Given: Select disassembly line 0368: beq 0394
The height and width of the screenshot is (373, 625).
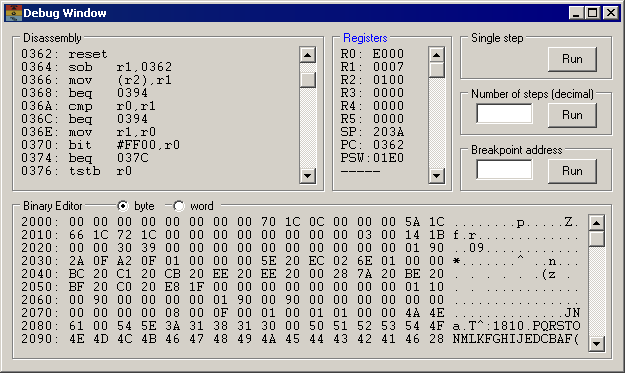Looking at the screenshot, I should coord(84,93).
